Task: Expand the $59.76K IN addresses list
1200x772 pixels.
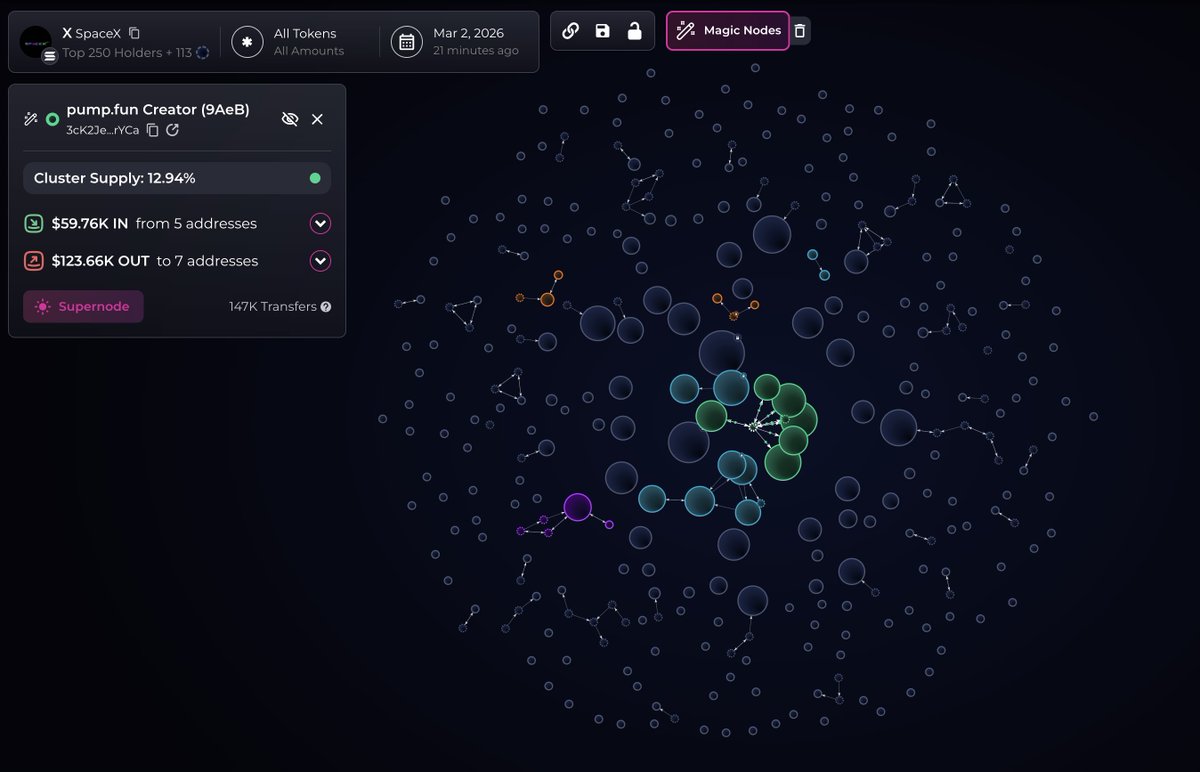Action: [320, 224]
